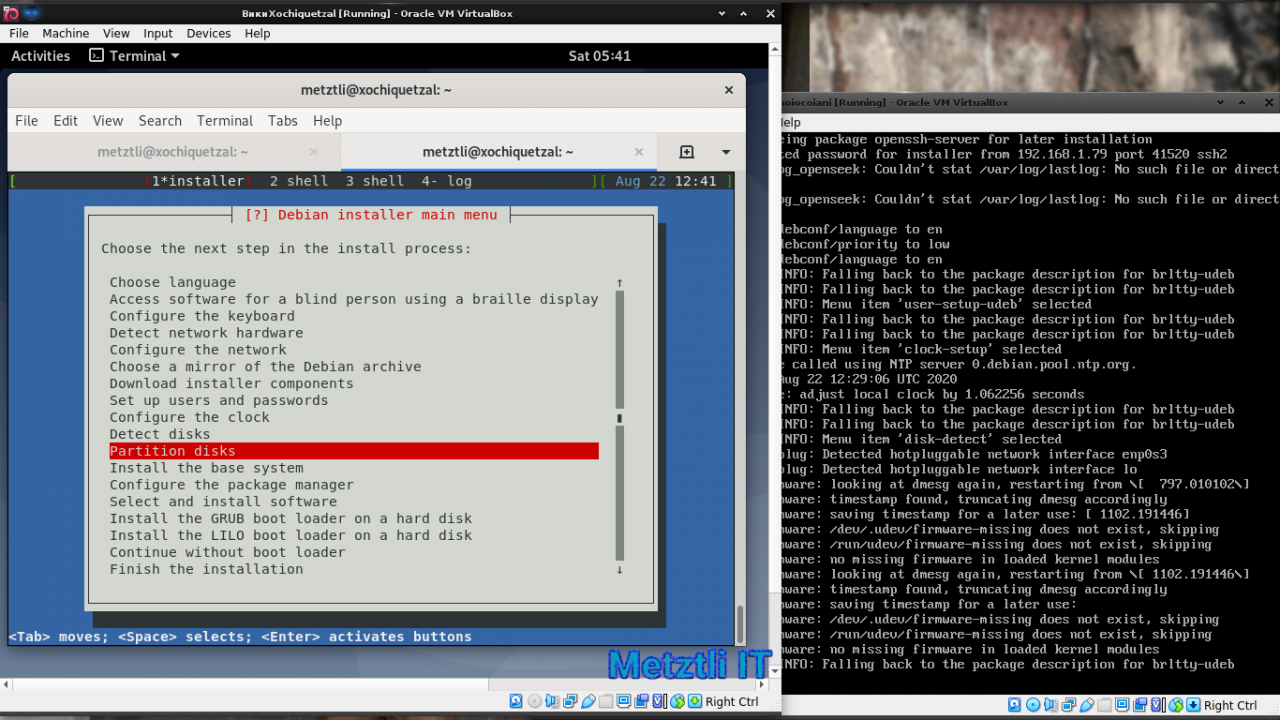Click CPU virtualization indicator in Xochiquetzal status bar
1280x720 pixels.
click(659, 701)
